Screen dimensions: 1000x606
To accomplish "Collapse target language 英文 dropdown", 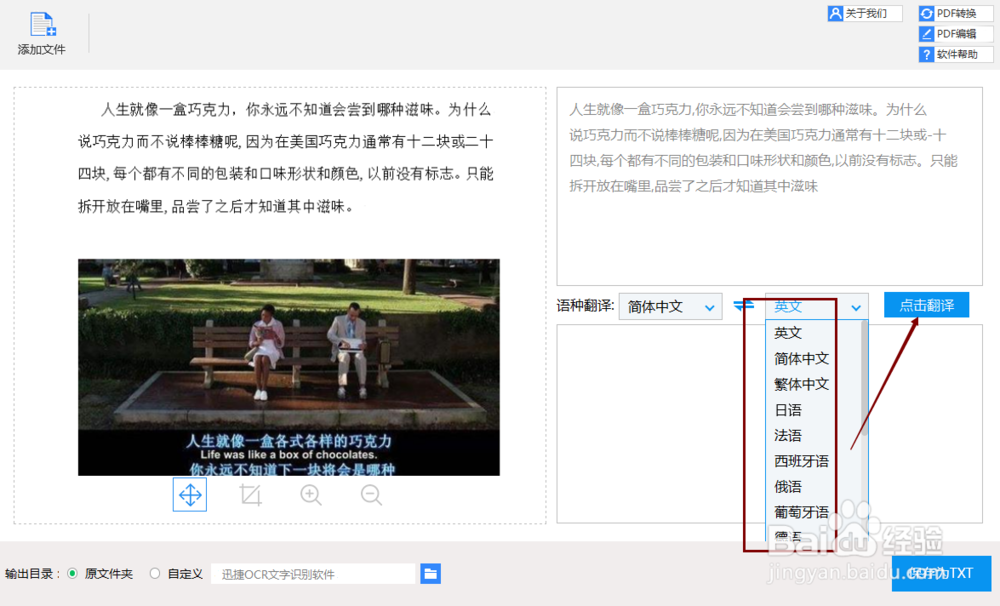I will 817,307.
